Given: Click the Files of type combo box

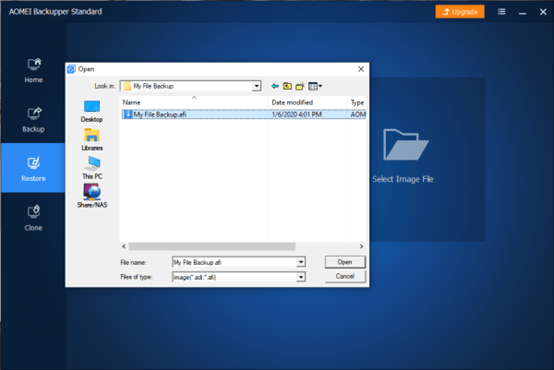Looking at the screenshot, I should coord(239,277).
